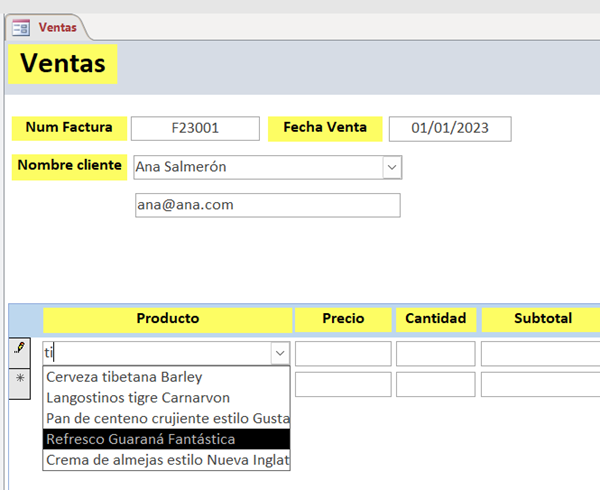The image size is (600, 490).
Task: Click the Ventas form title heading
Action: click(x=63, y=64)
